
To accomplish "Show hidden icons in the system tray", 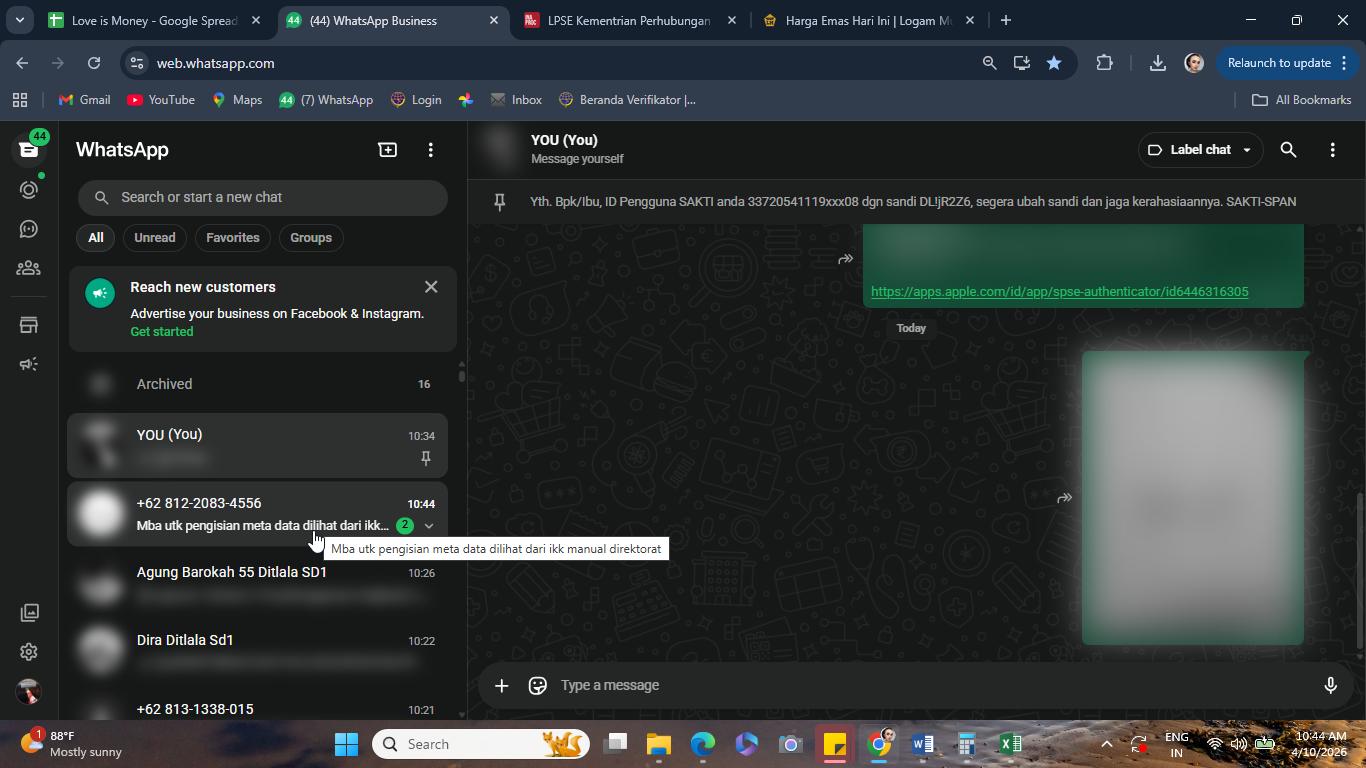I will pos(1106,744).
